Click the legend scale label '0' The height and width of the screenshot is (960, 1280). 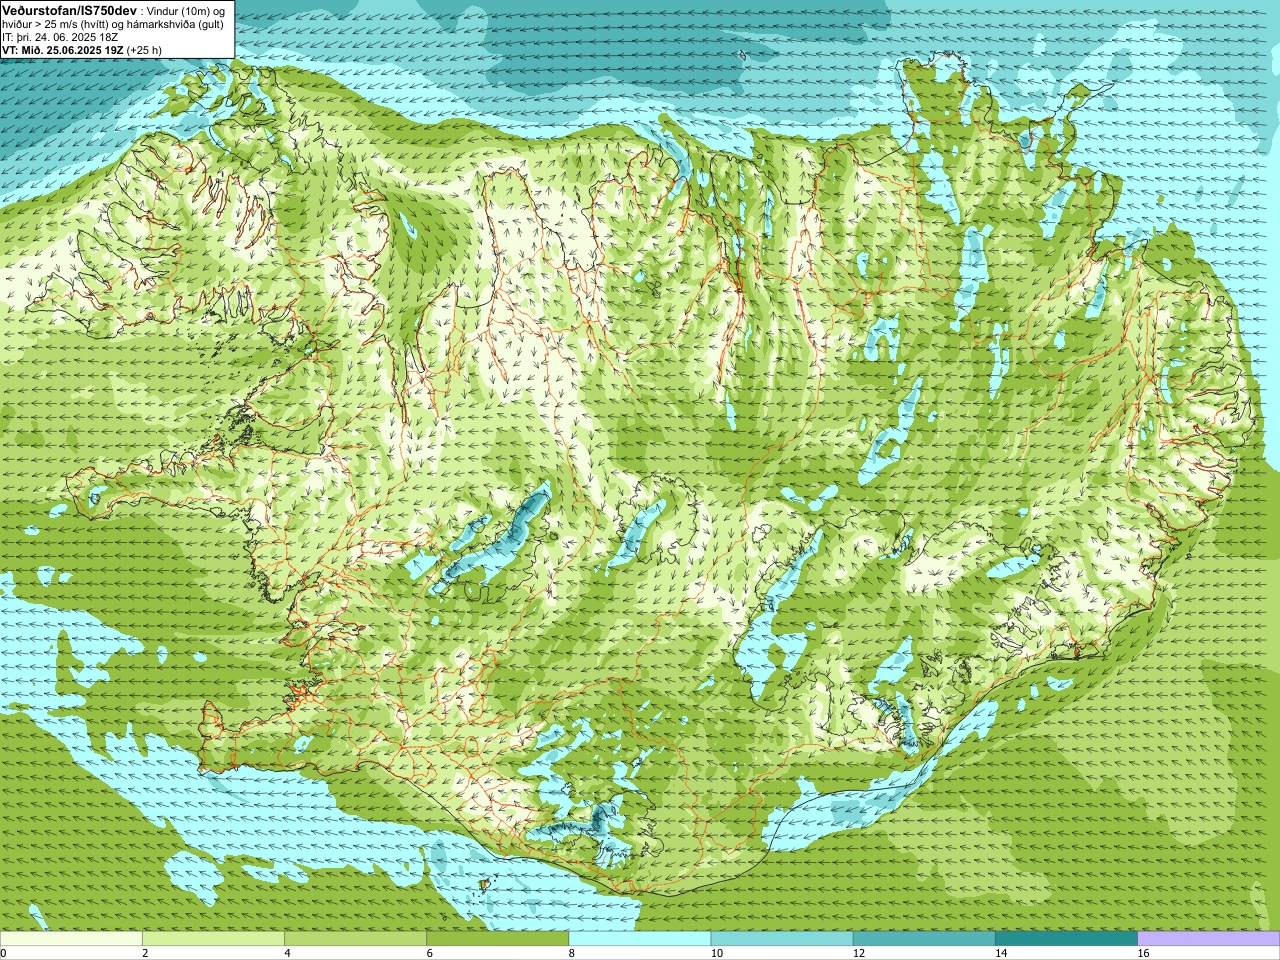pos(3,954)
